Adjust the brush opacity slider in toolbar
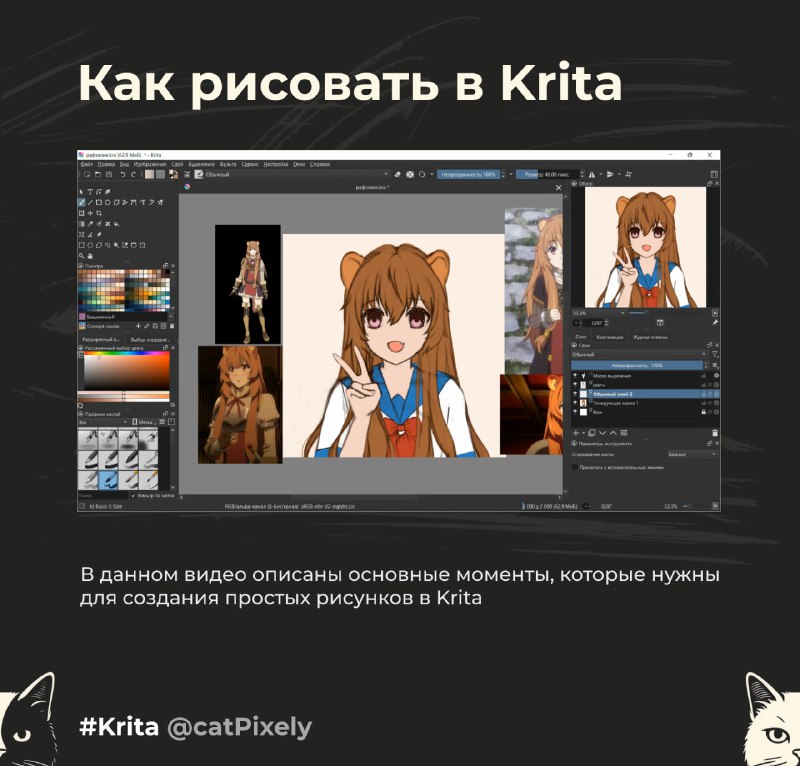The image size is (800, 766). click(x=469, y=175)
